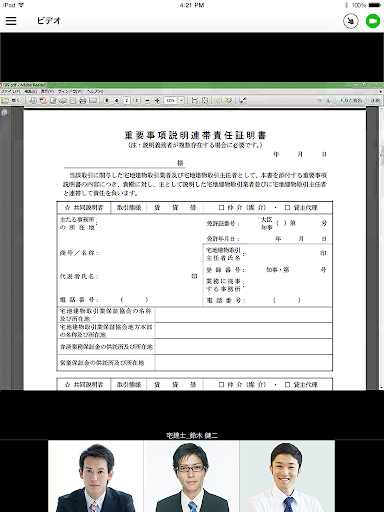Check the 仲介 (媒介) checkbox in first table
This screenshot has width=384, height=512.
[221, 207]
